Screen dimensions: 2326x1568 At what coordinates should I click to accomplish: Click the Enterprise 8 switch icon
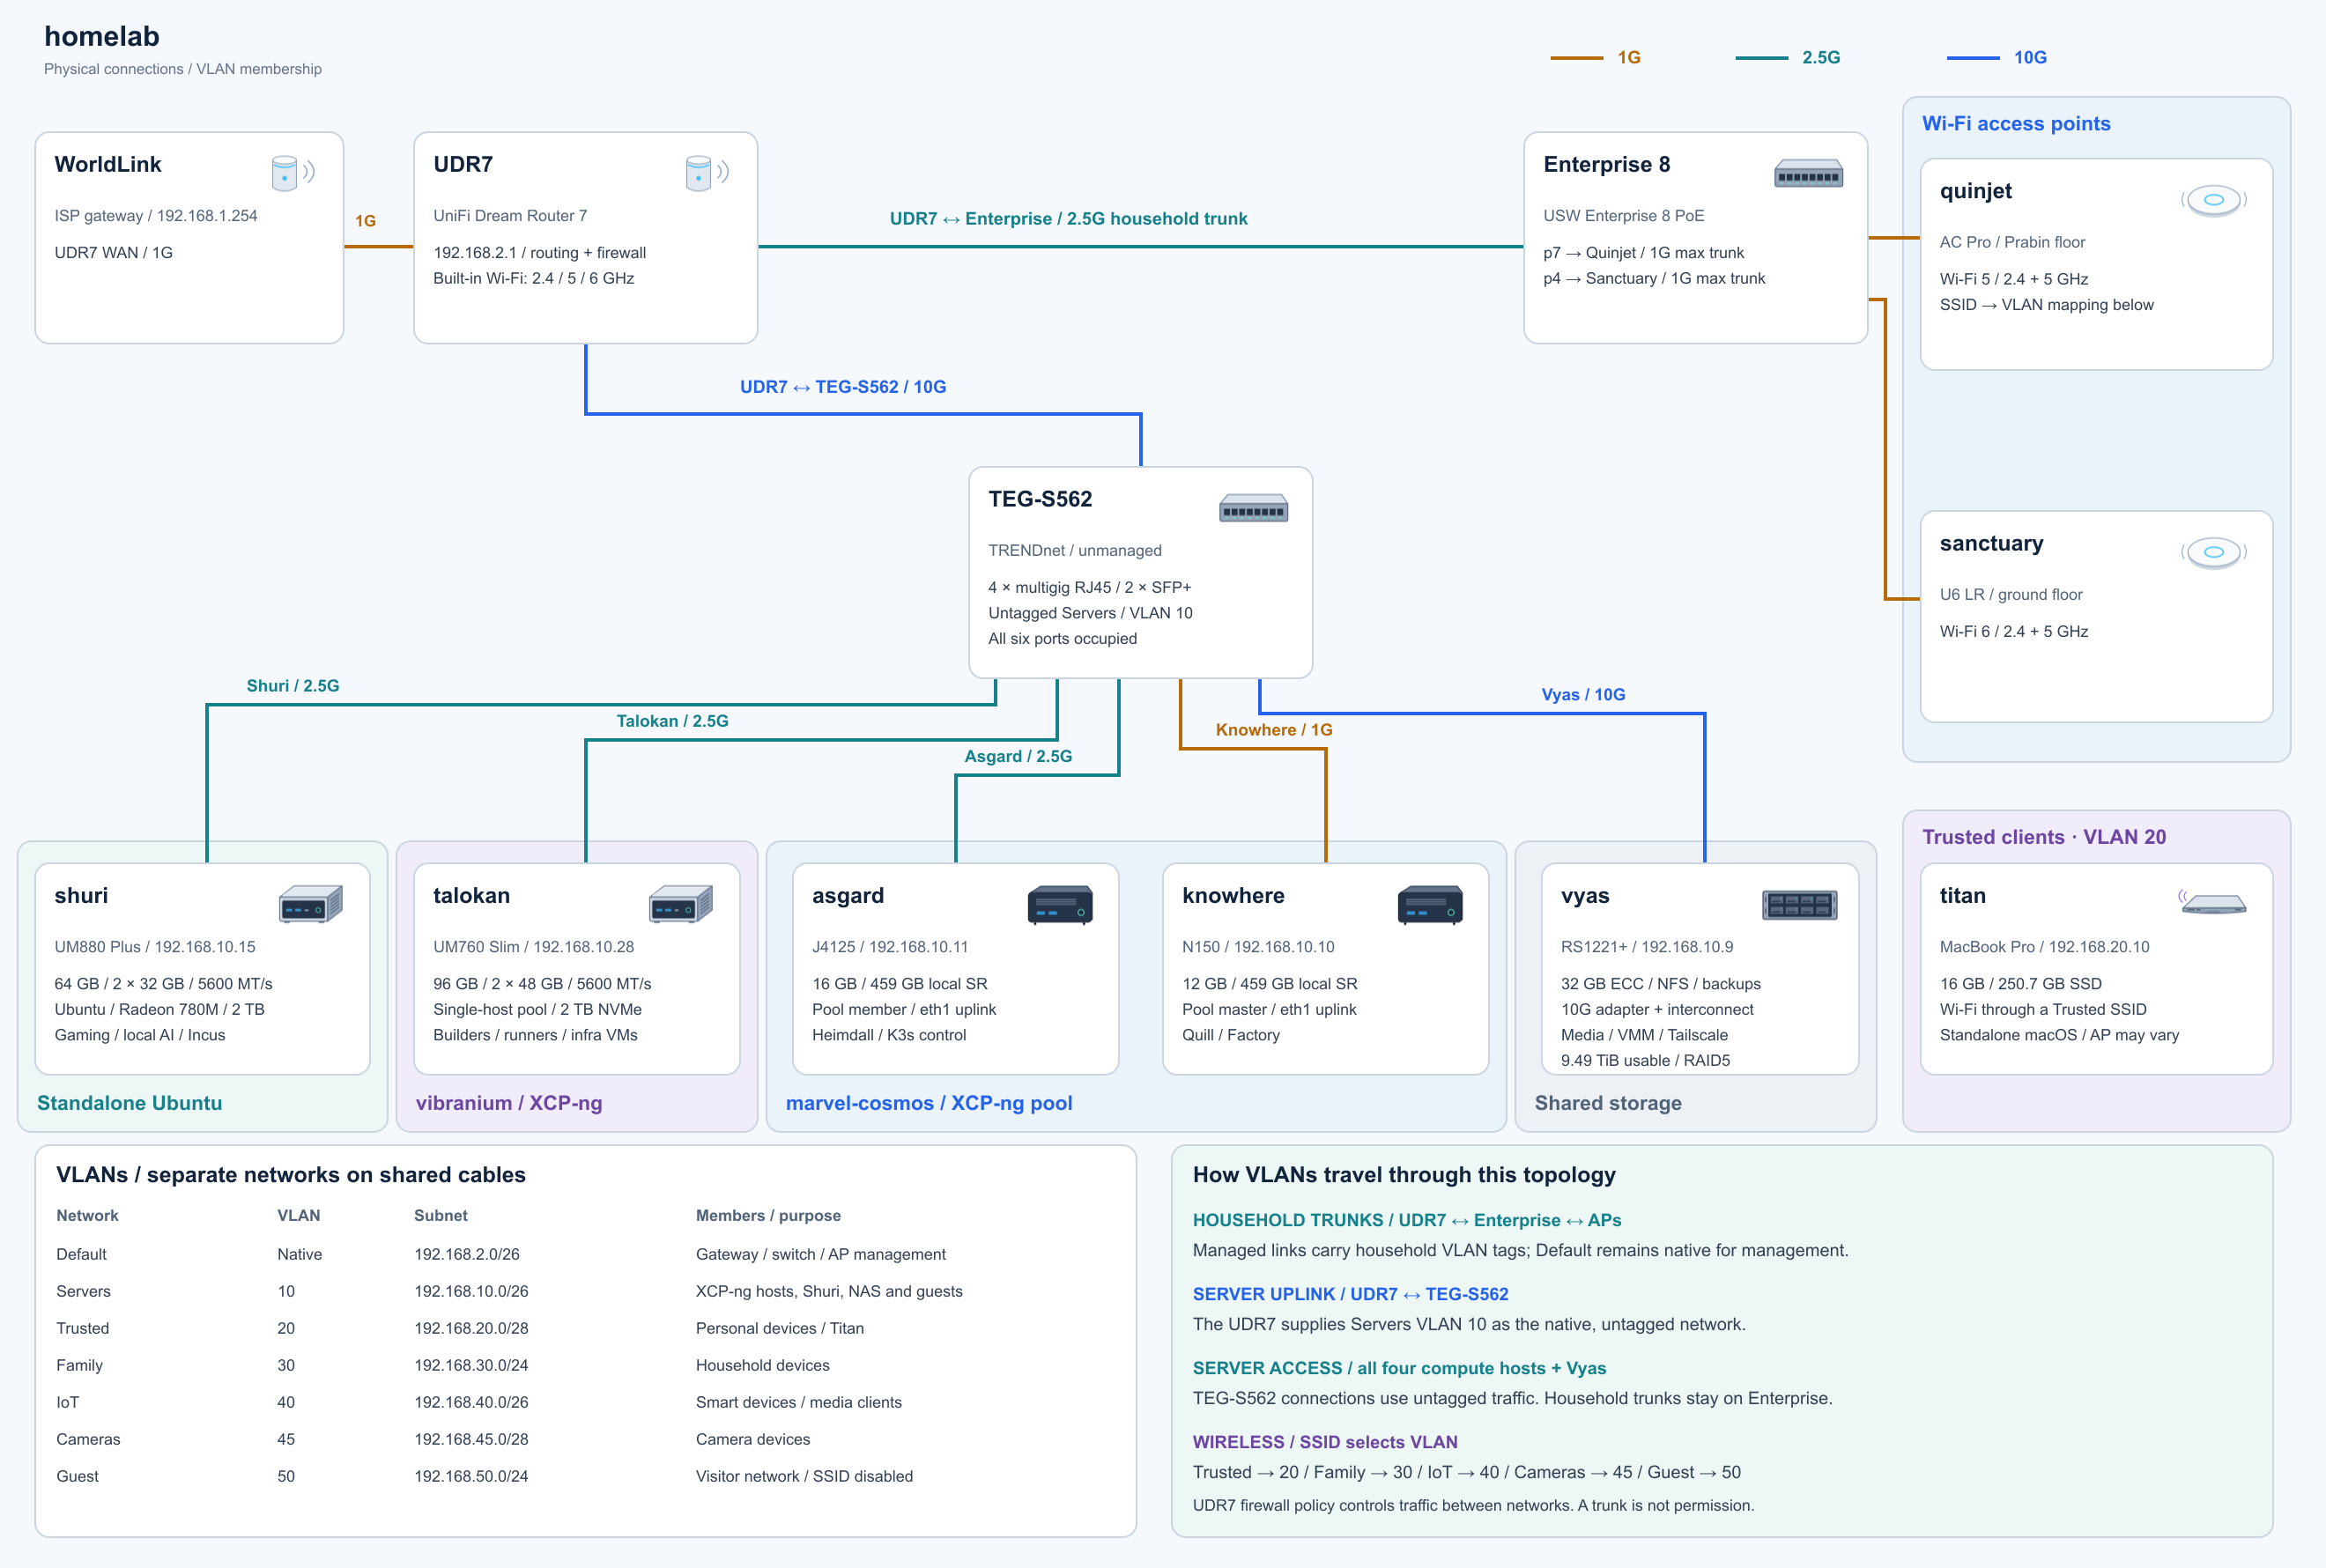1808,174
